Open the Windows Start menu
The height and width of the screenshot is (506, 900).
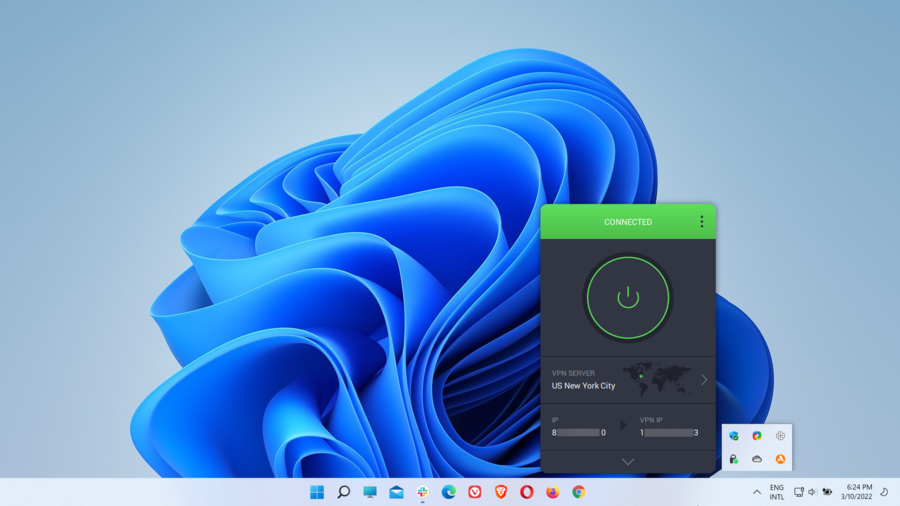point(317,492)
